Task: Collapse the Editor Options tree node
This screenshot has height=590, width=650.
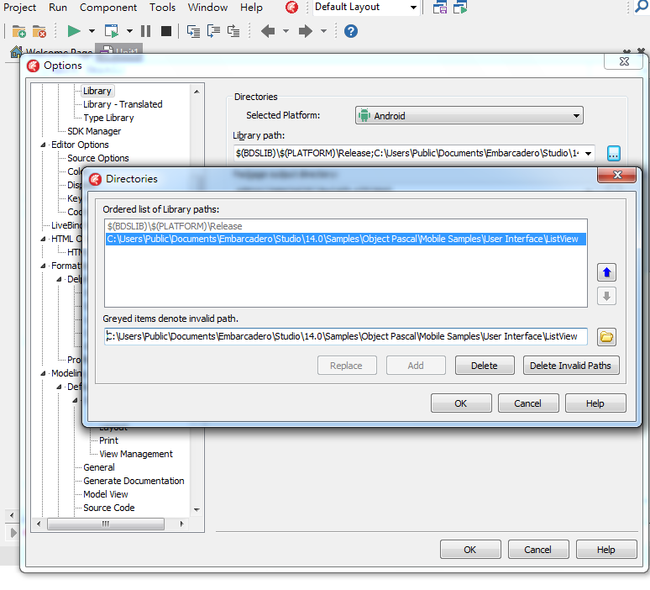Action: pos(43,145)
